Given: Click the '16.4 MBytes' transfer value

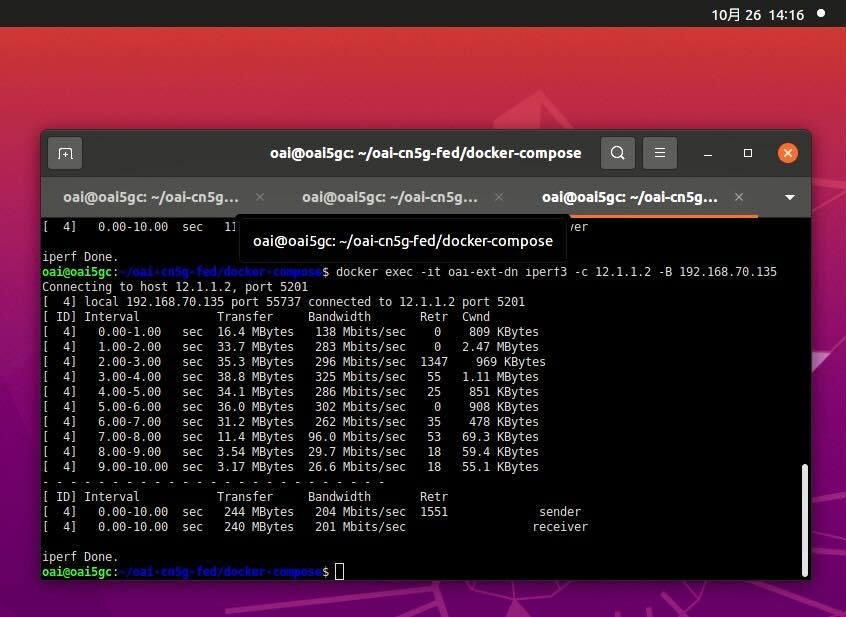Looking at the screenshot, I should [x=255, y=332].
